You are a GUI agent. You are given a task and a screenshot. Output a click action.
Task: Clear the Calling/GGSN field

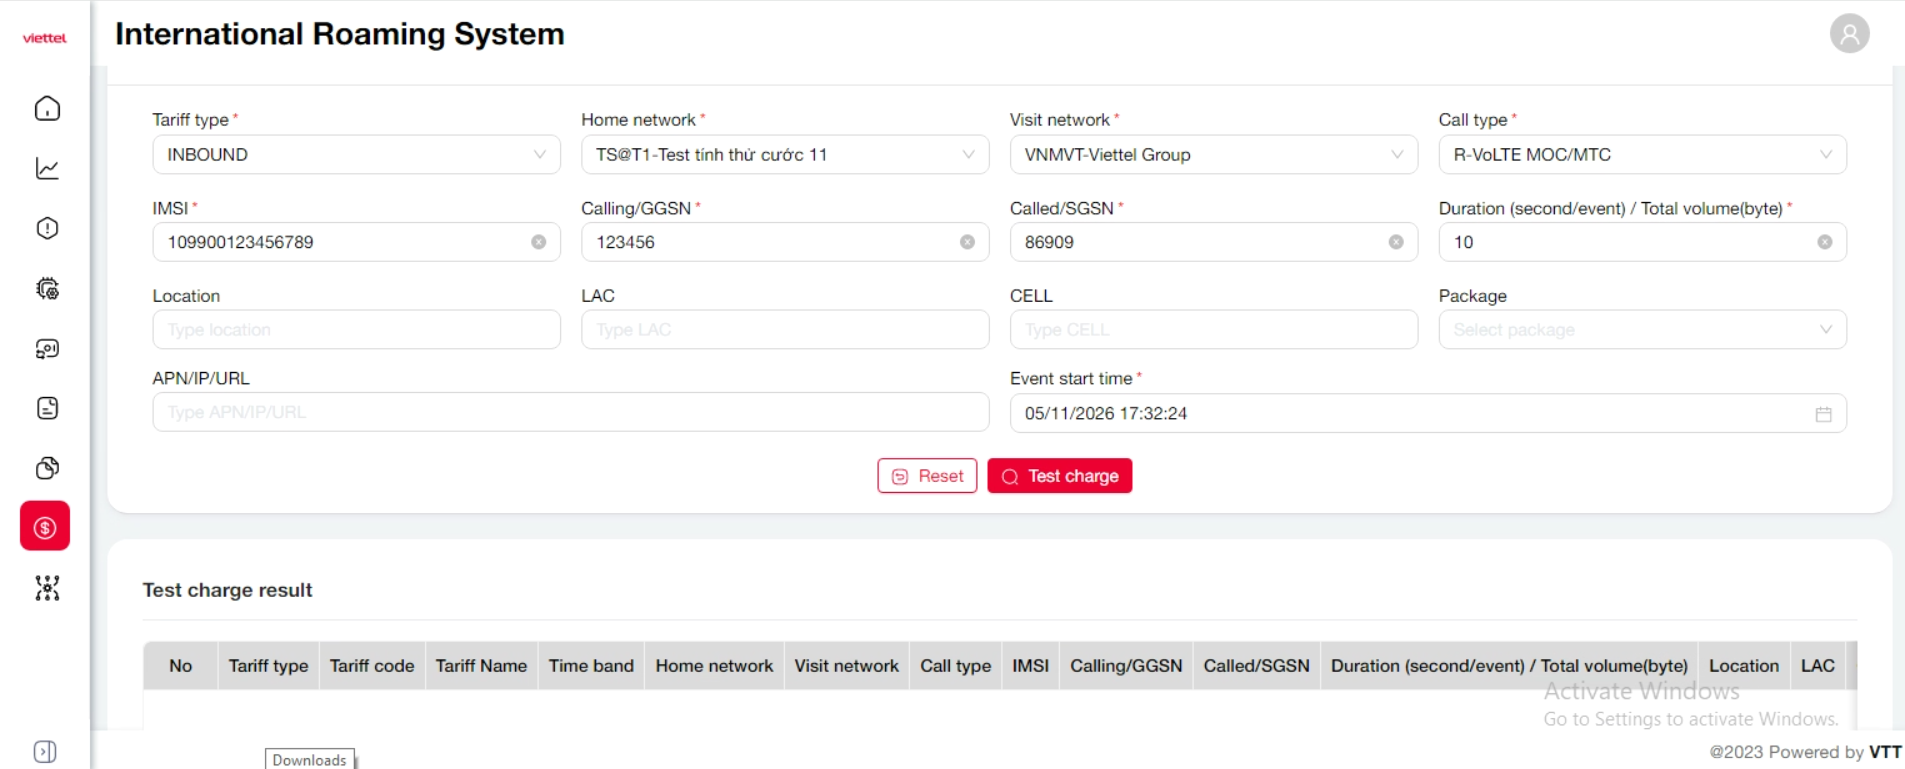967,242
